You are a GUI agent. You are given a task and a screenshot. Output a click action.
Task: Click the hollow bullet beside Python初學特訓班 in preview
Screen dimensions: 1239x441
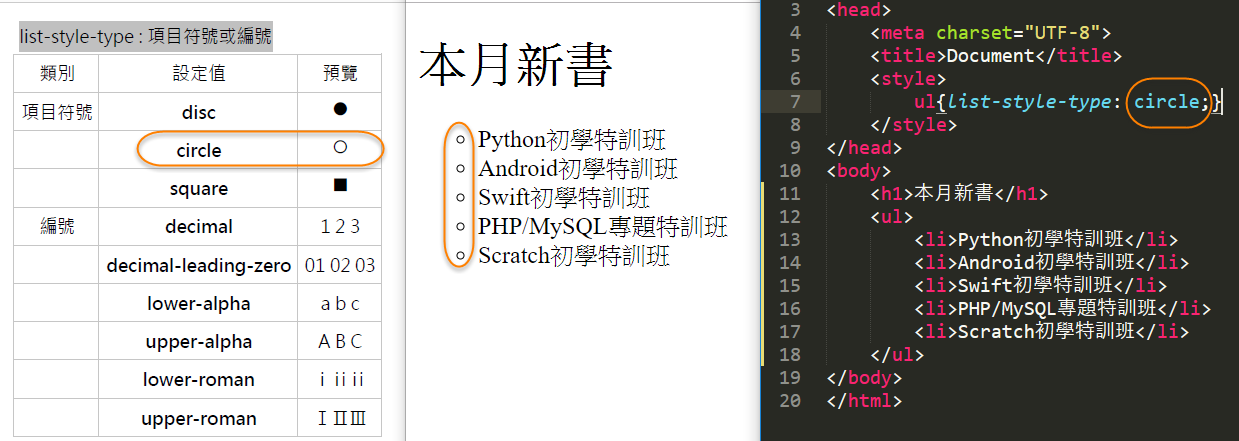click(460, 140)
